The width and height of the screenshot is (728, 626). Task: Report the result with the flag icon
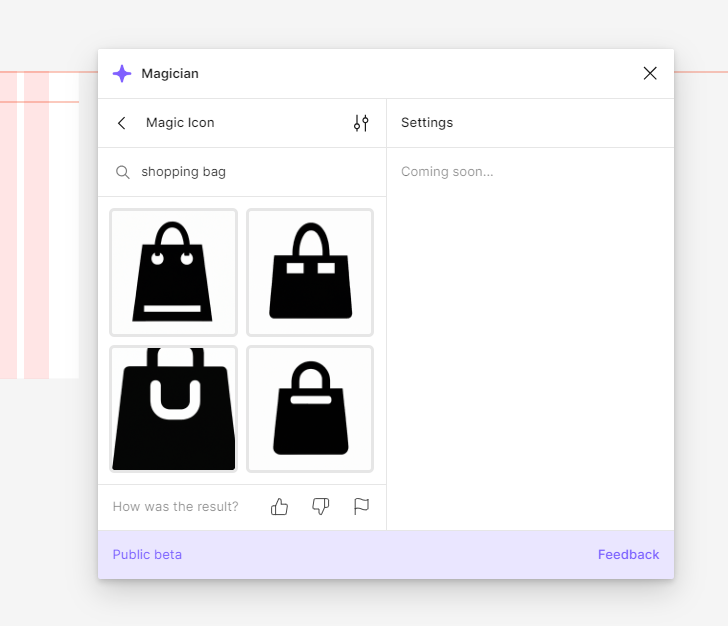coord(361,507)
